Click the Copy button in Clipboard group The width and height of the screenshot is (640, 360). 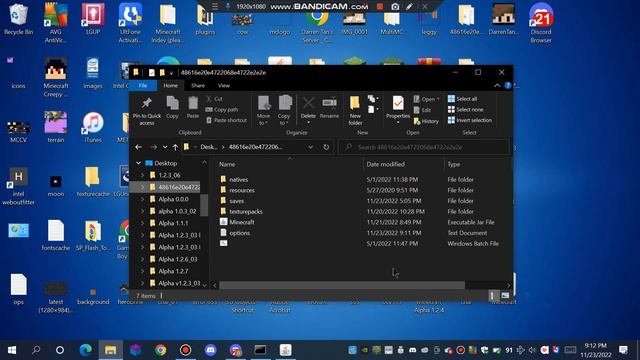(x=172, y=108)
